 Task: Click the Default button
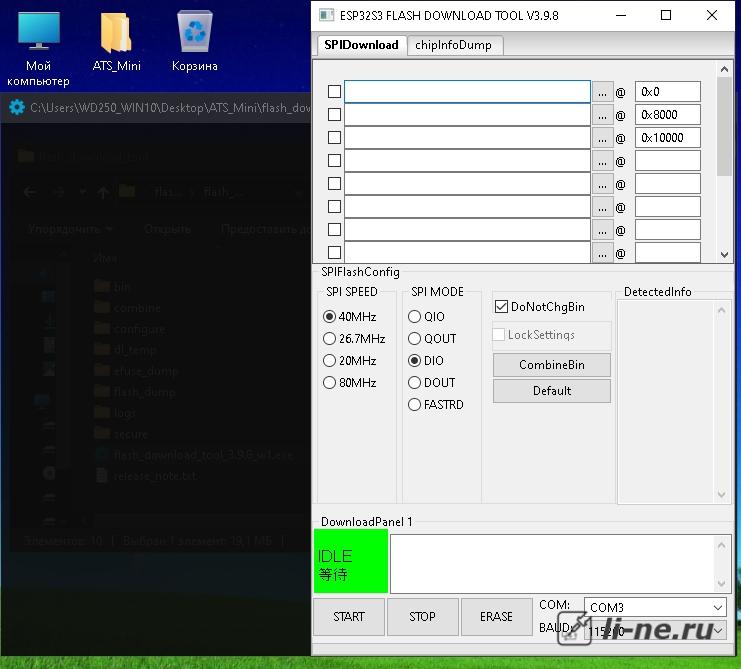point(551,391)
